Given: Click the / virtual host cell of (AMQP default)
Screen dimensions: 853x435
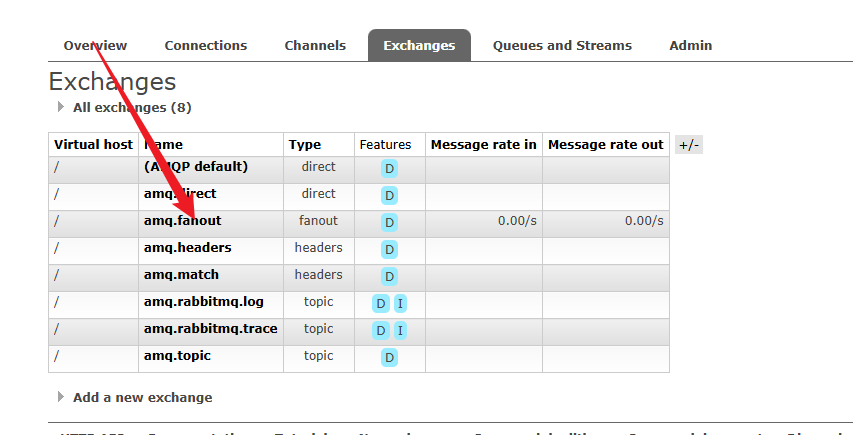Looking at the screenshot, I should coord(94,170).
